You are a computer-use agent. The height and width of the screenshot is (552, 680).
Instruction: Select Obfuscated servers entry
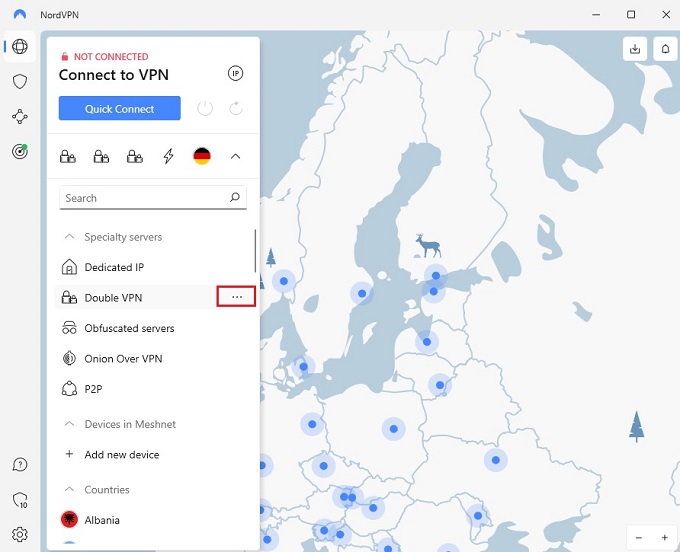[154, 328]
